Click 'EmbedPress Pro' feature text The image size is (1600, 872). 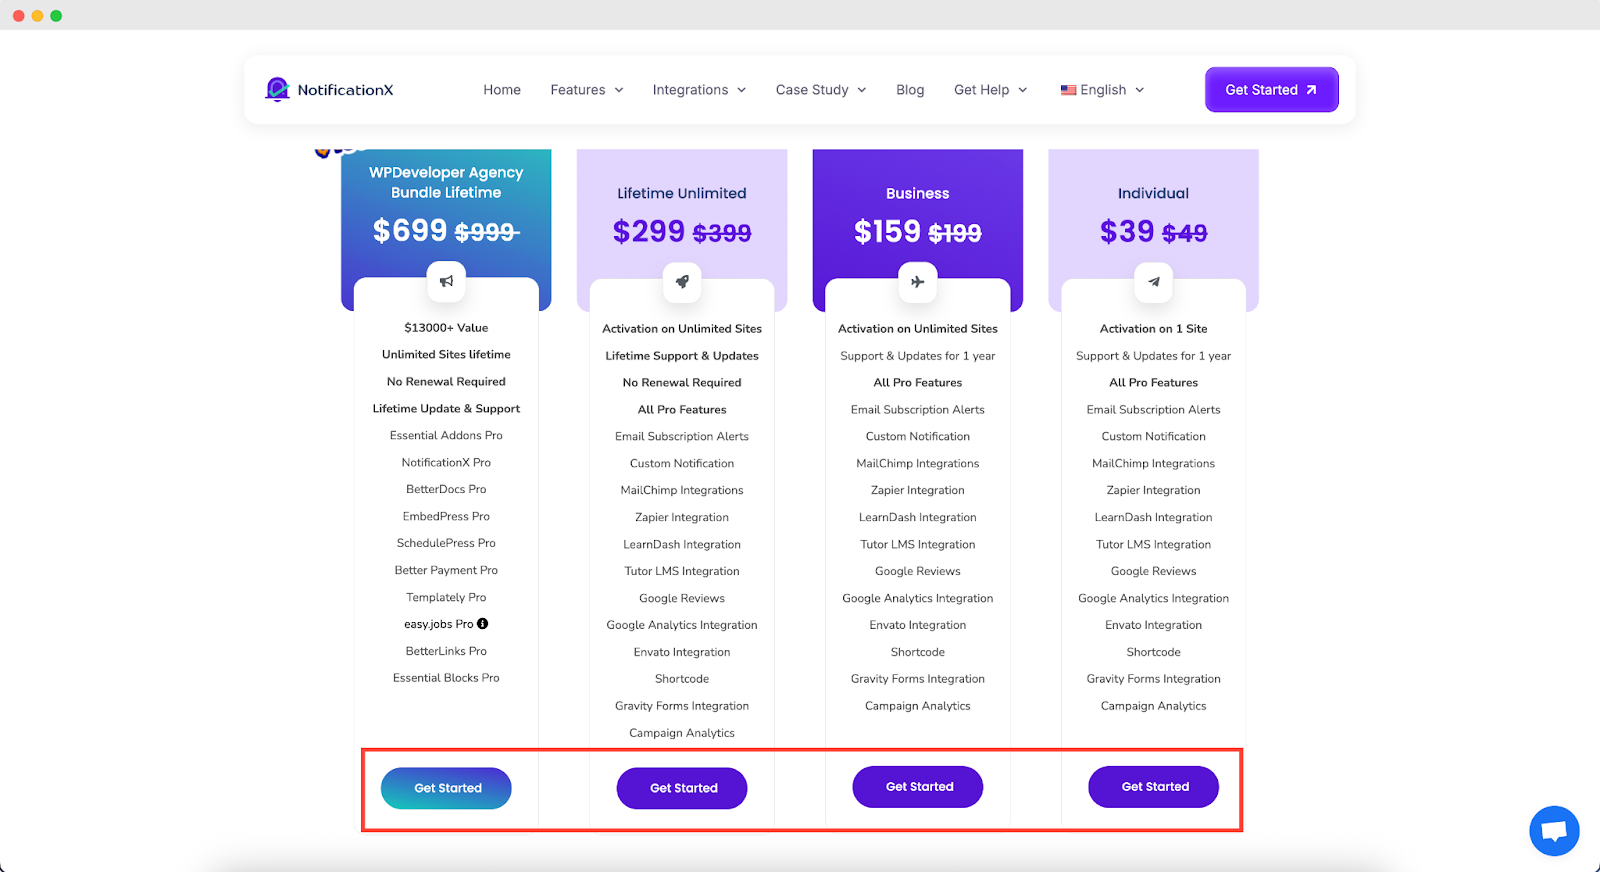click(x=446, y=517)
